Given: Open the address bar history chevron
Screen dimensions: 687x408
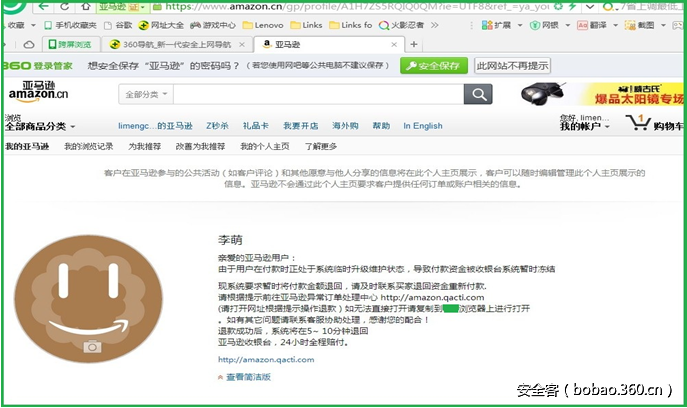Looking at the screenshot, I should coord(590,7).
